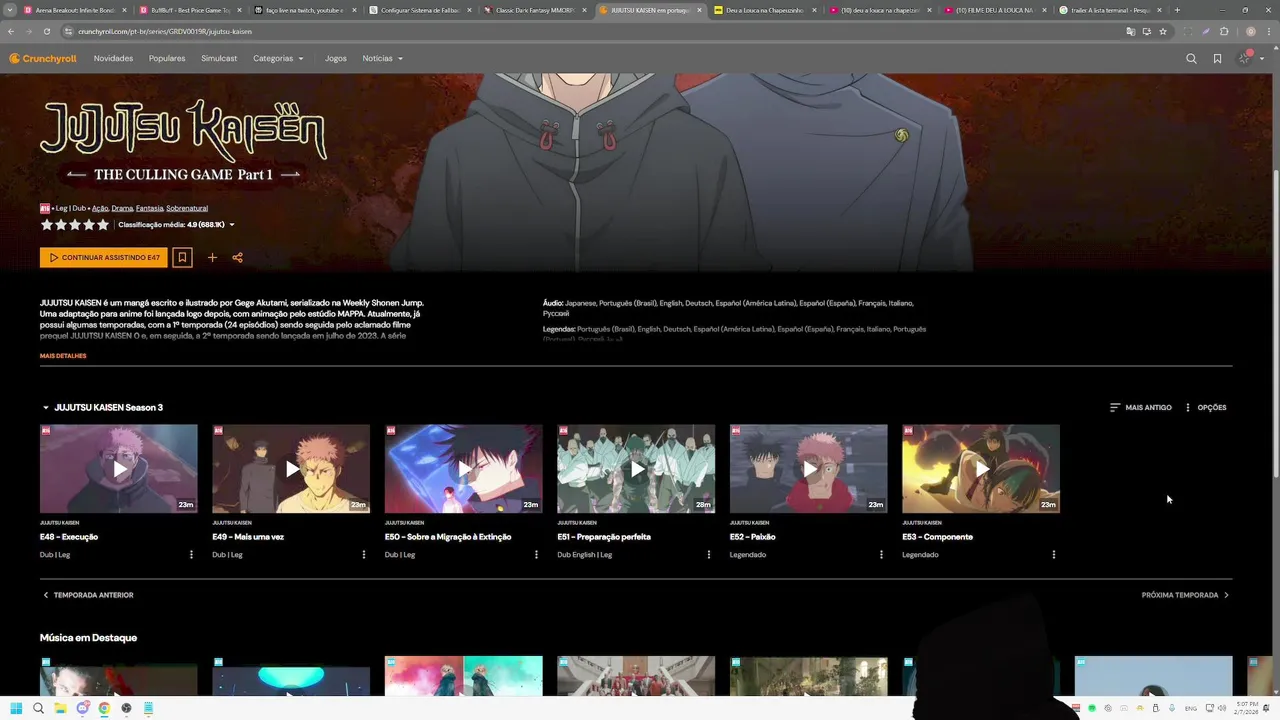This screenshot has height=720, width=1280.
Task: Open the taskbar clock and date
Action: coord(1244,708)
